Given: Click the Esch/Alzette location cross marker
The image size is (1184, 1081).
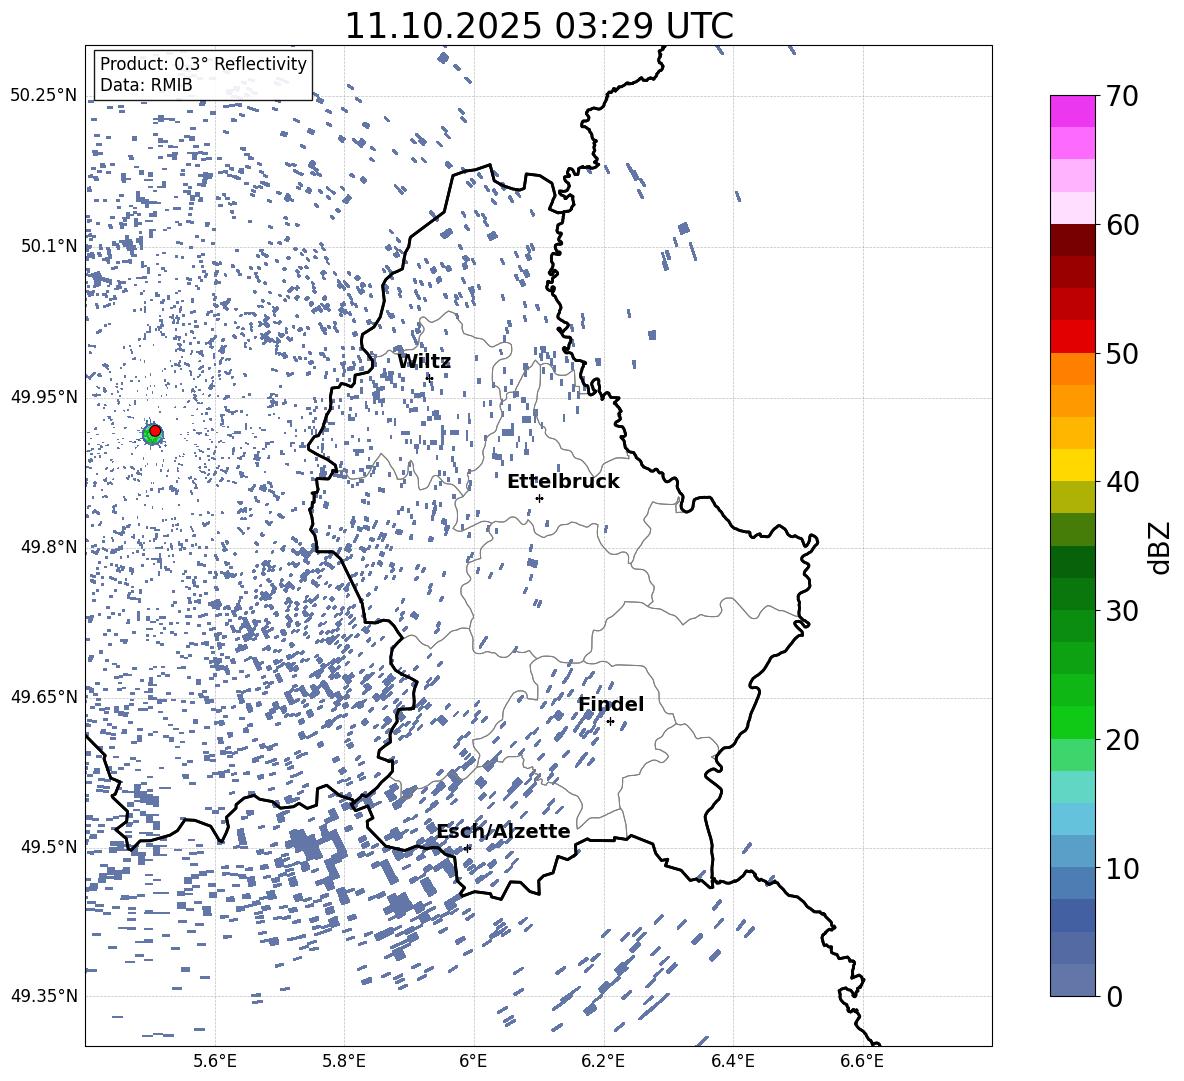Looking at the screenshot, I should [467, 848].
